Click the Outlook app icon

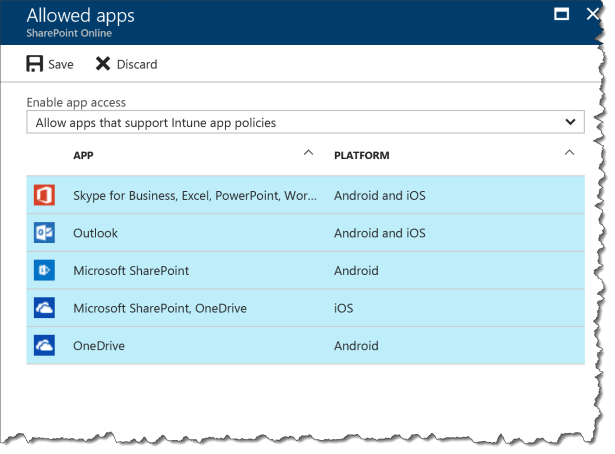44,232
